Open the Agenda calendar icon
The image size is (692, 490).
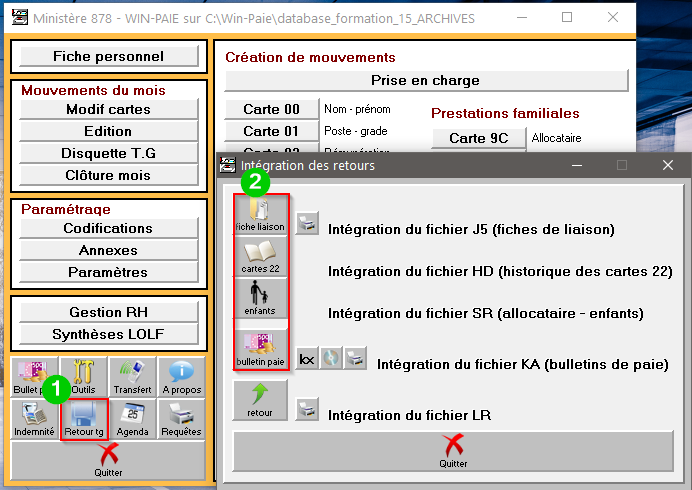click(x=132, y=418)
